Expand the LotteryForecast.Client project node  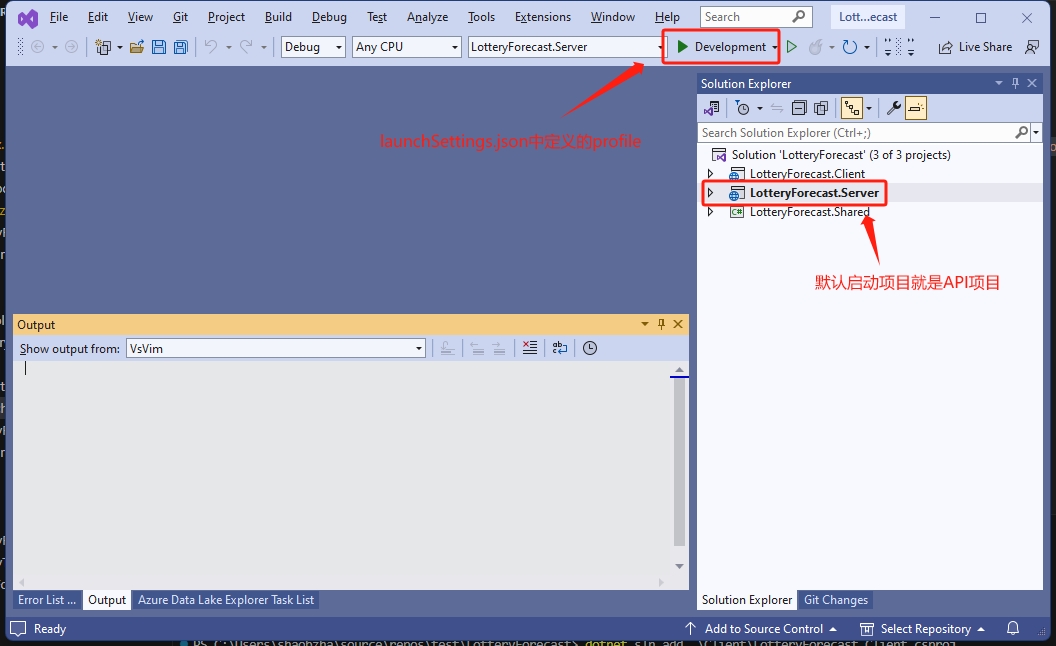tap(710, 174)
